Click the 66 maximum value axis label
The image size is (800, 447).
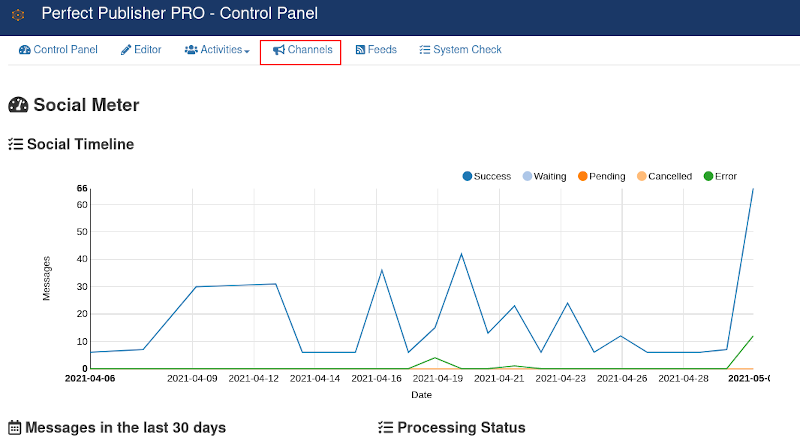pyautogui.click(x=82, y=188)
